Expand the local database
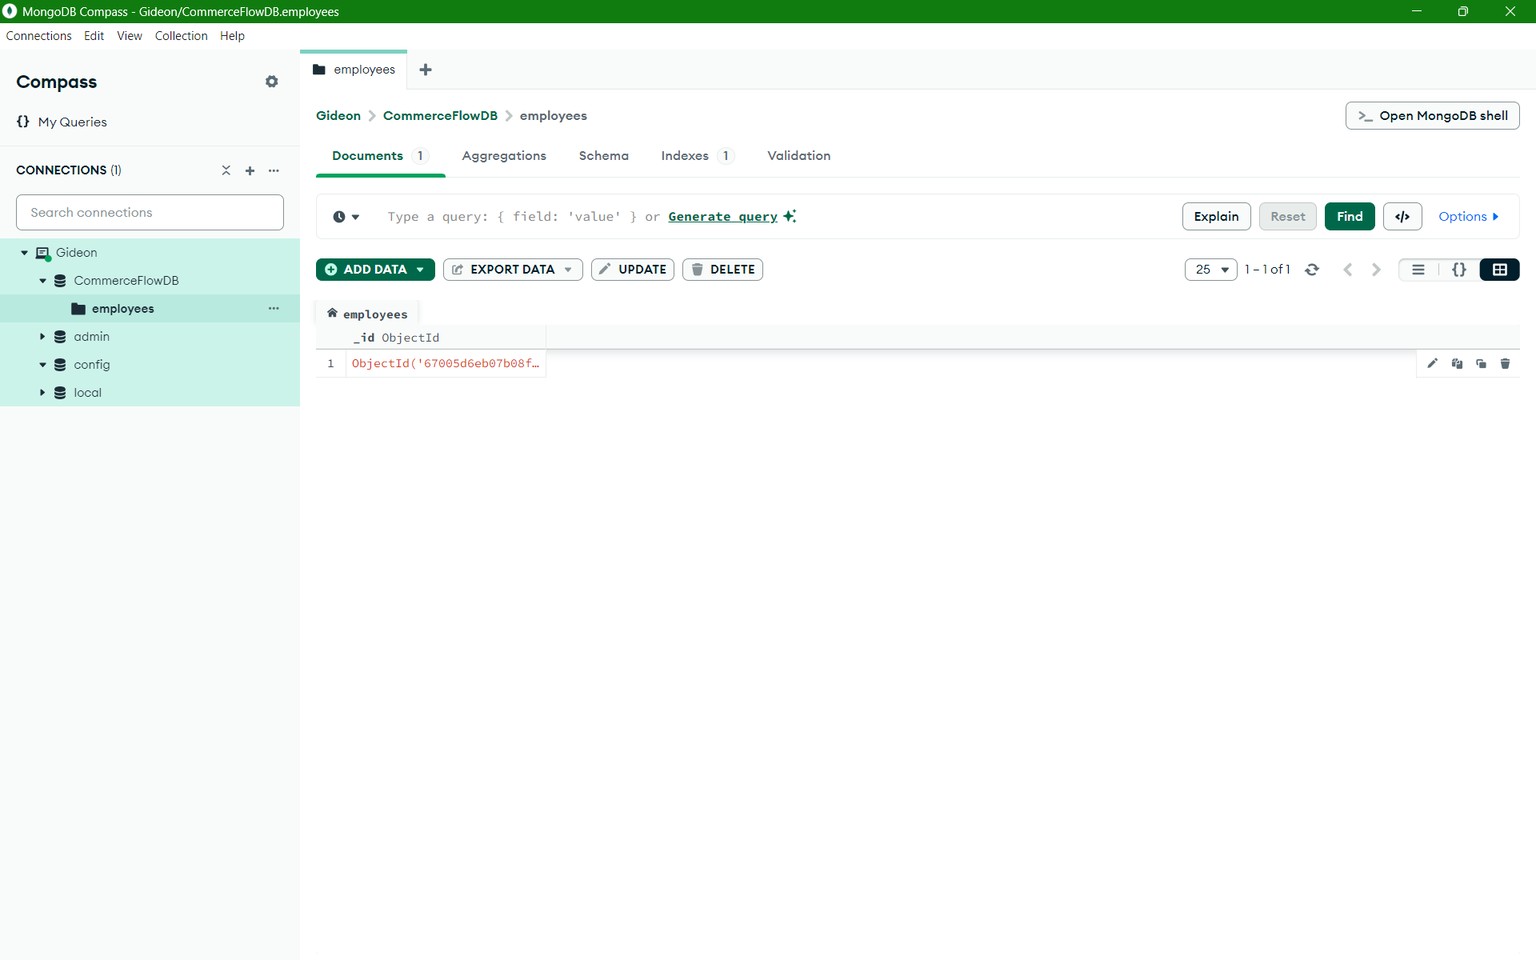The image size is (1536, 960). click(x=42, y=393)
